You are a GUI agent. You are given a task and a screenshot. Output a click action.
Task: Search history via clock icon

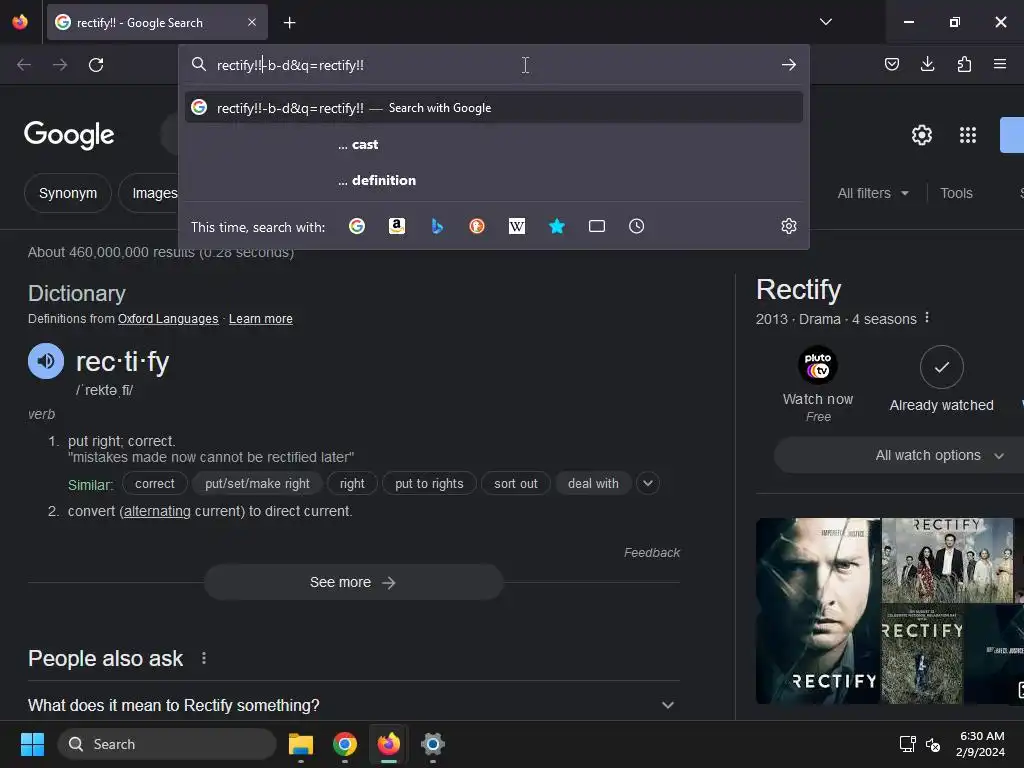coord(637,226)
